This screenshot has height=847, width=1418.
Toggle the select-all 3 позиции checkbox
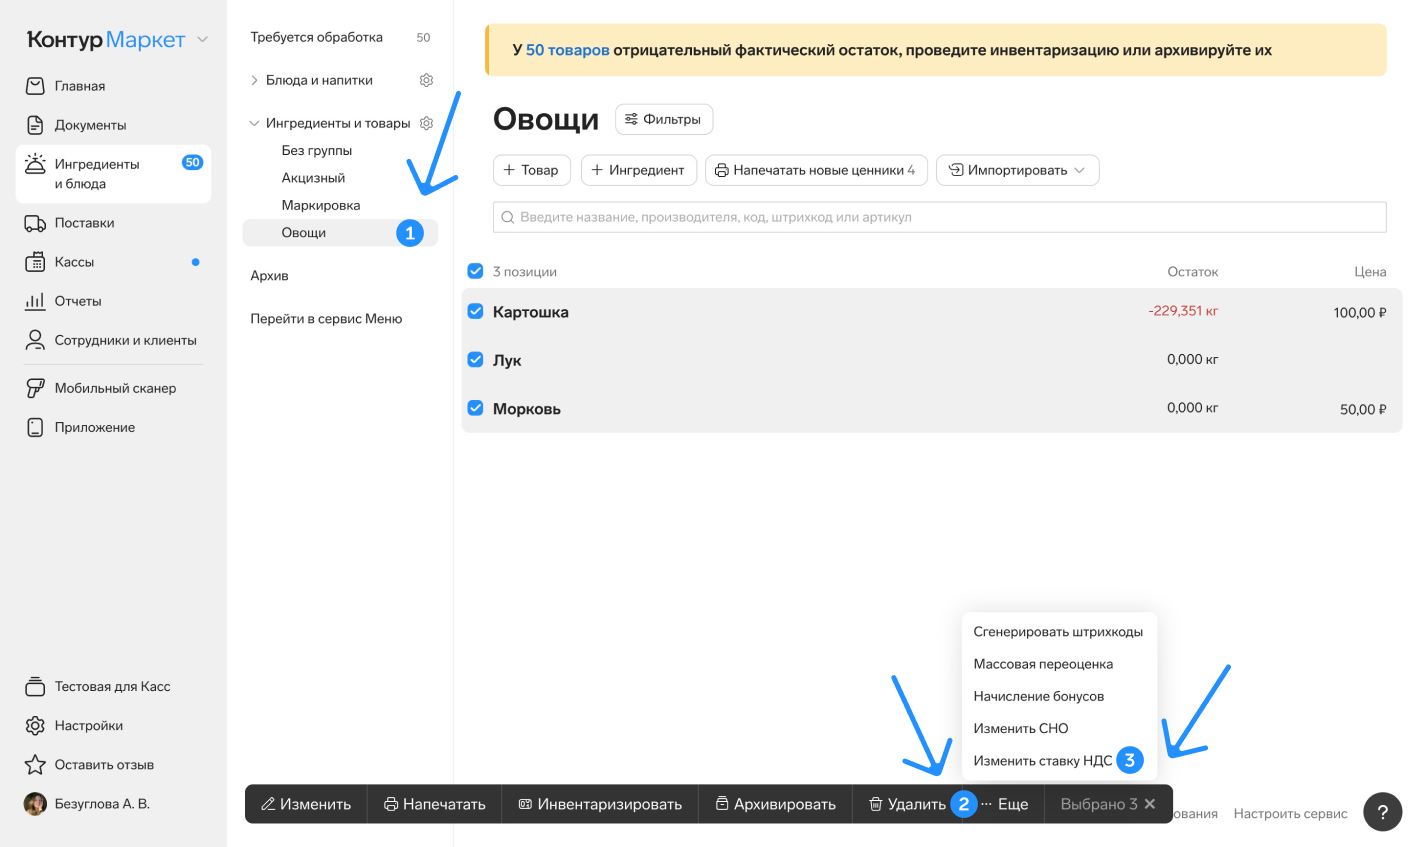coord(476,271)
